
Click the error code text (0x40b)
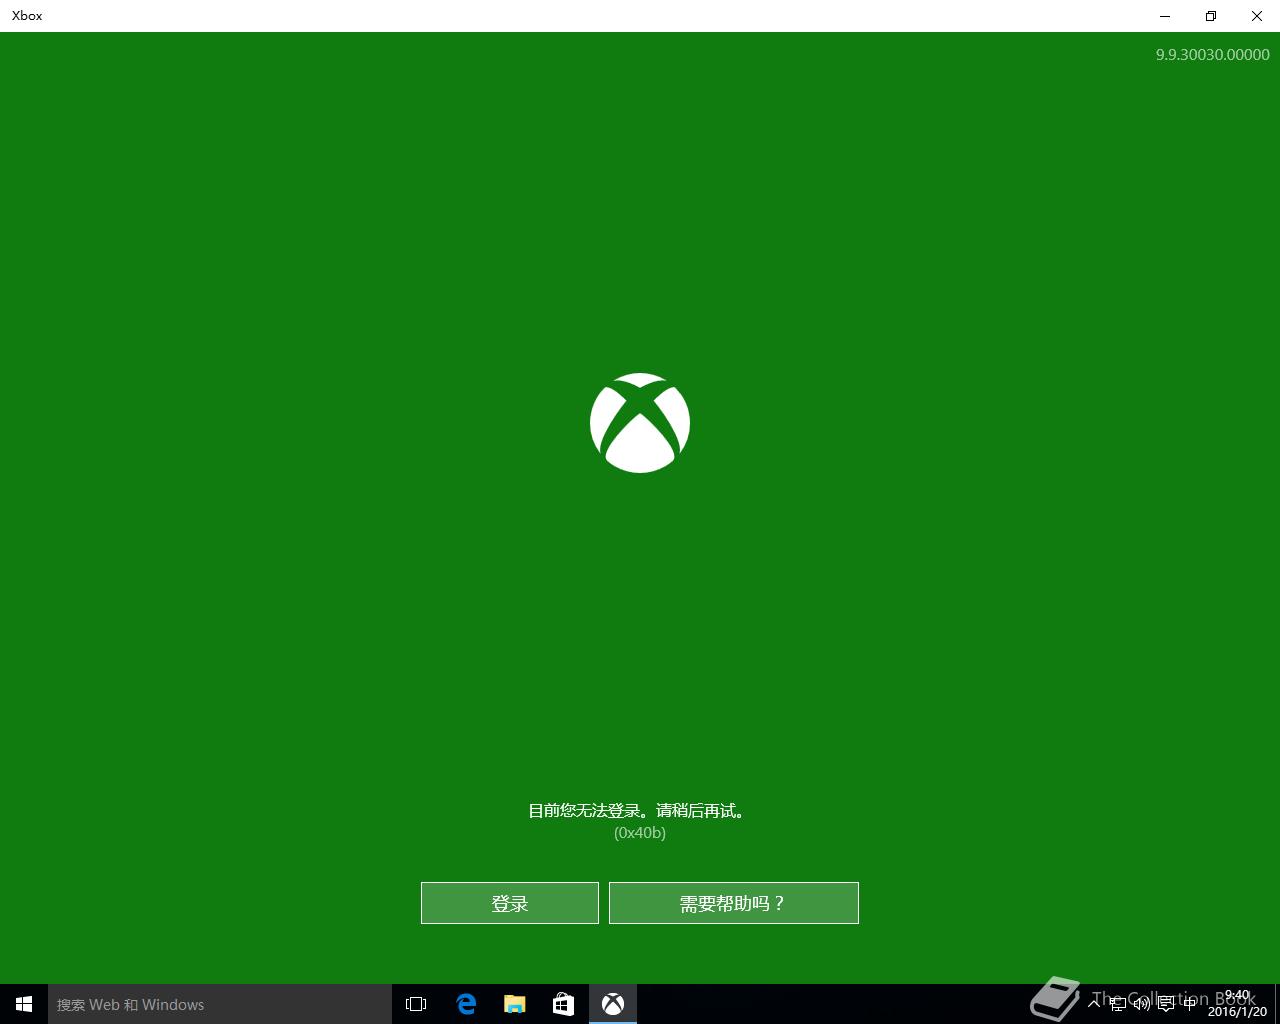point(640,832)
